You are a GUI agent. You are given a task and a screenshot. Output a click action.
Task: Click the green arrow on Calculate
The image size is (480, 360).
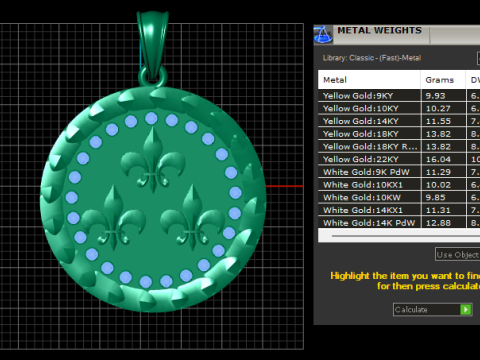pos(466,310)
